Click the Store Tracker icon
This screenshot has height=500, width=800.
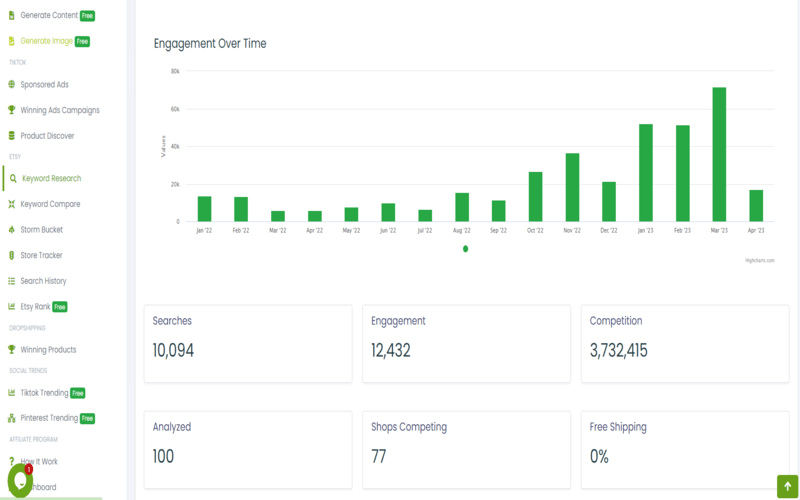(12, 255)
